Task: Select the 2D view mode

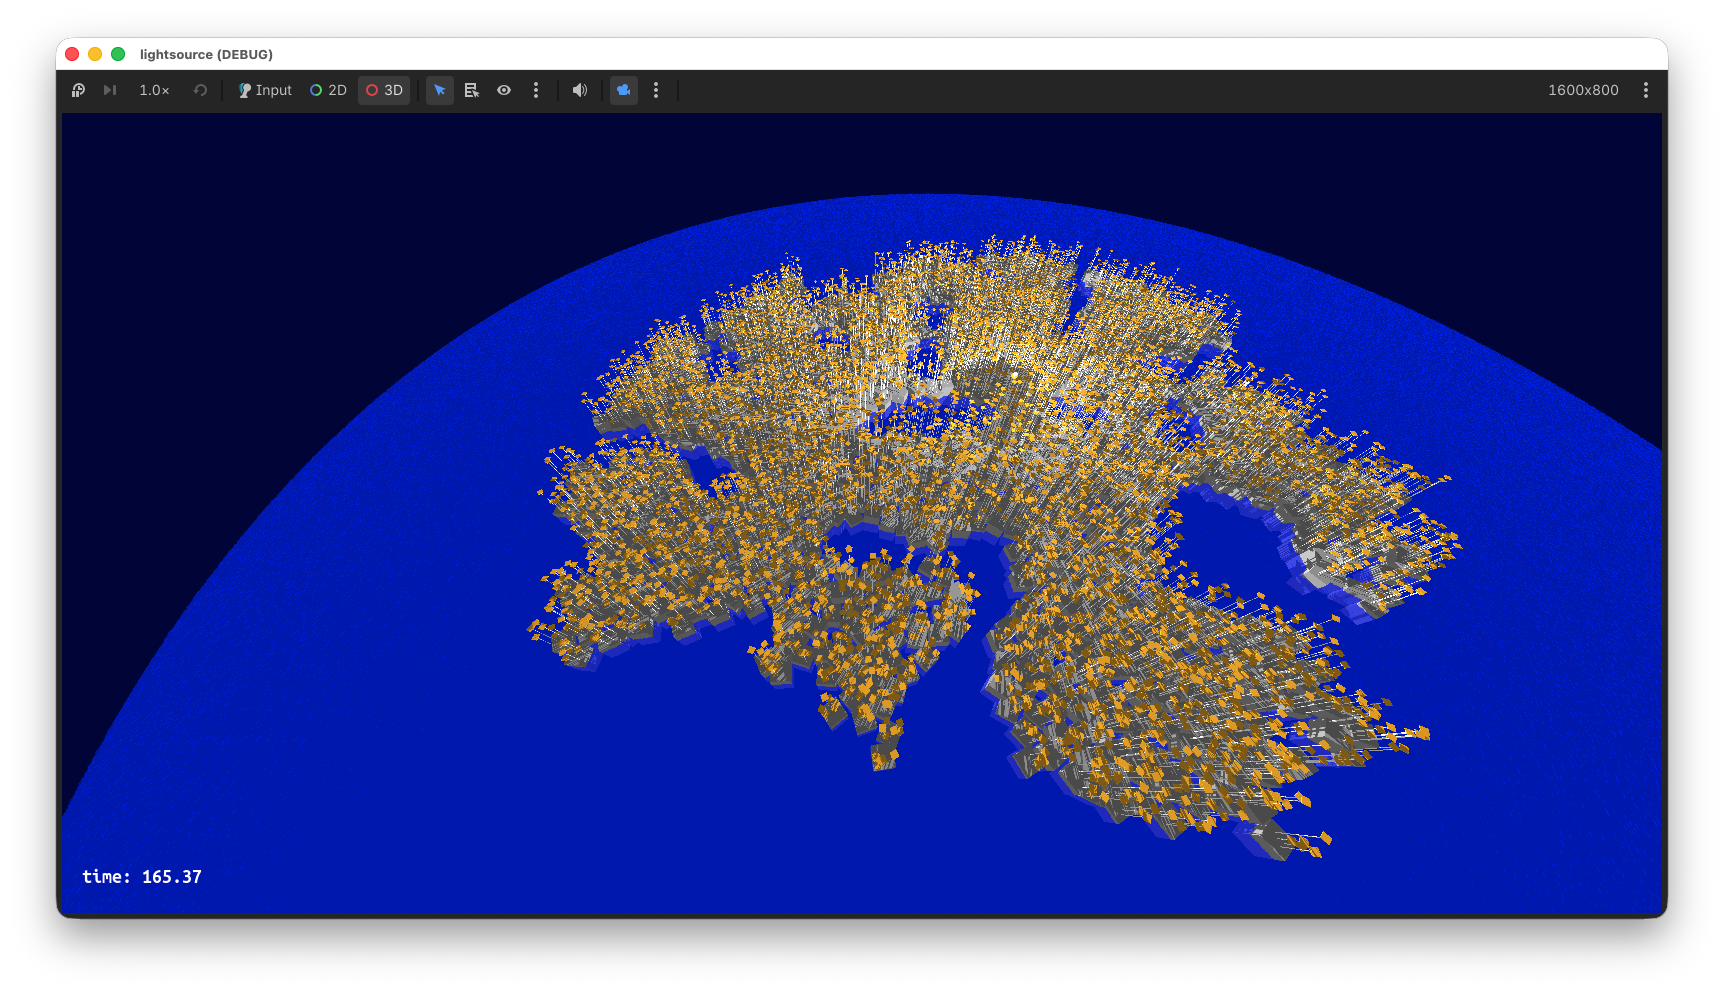Action: tap(328, 90)
